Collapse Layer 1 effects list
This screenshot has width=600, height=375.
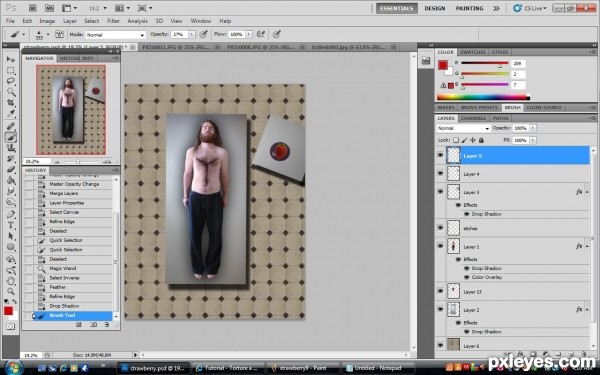click(587, 247)
